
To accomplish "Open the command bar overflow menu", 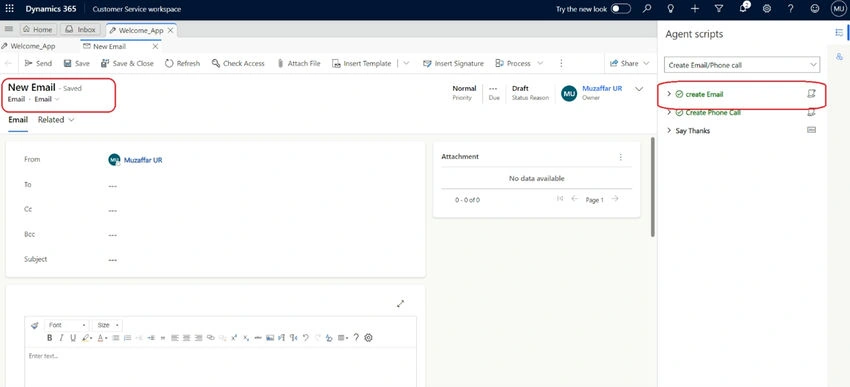I will 561,63.
